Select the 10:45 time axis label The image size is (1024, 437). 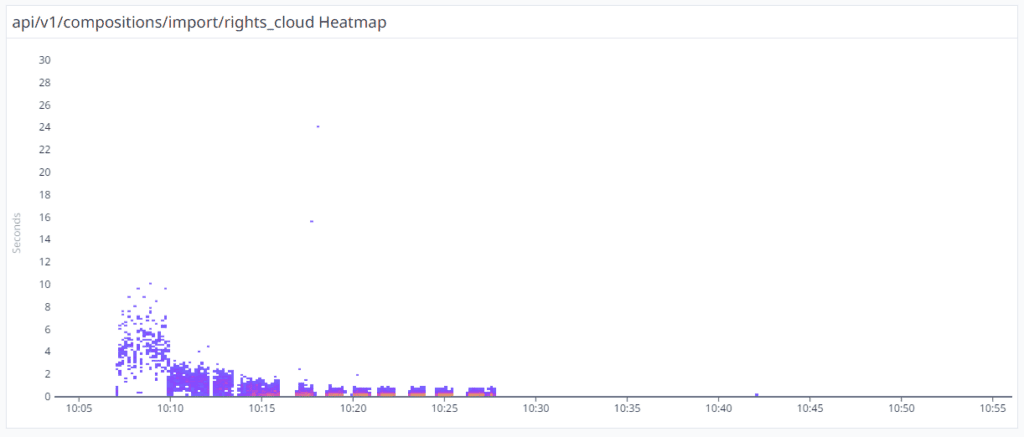pyautogui.click(x=810, y=409)
